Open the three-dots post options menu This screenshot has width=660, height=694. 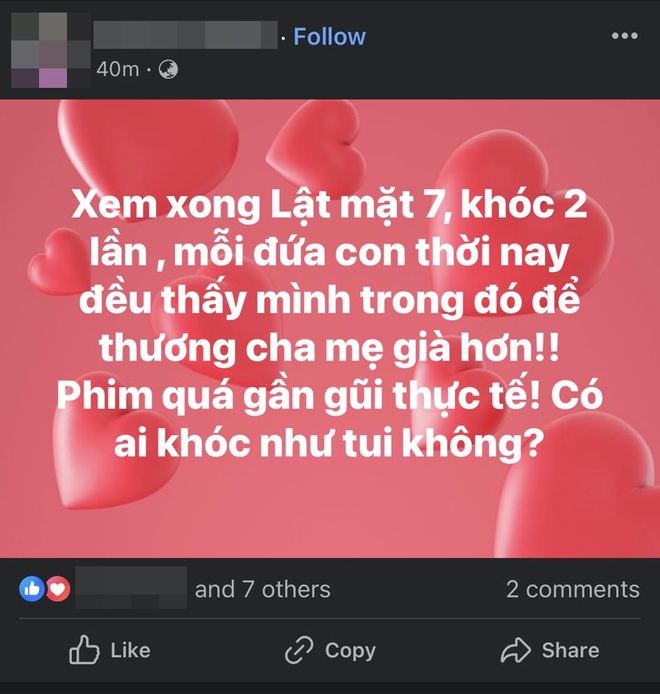625,36
